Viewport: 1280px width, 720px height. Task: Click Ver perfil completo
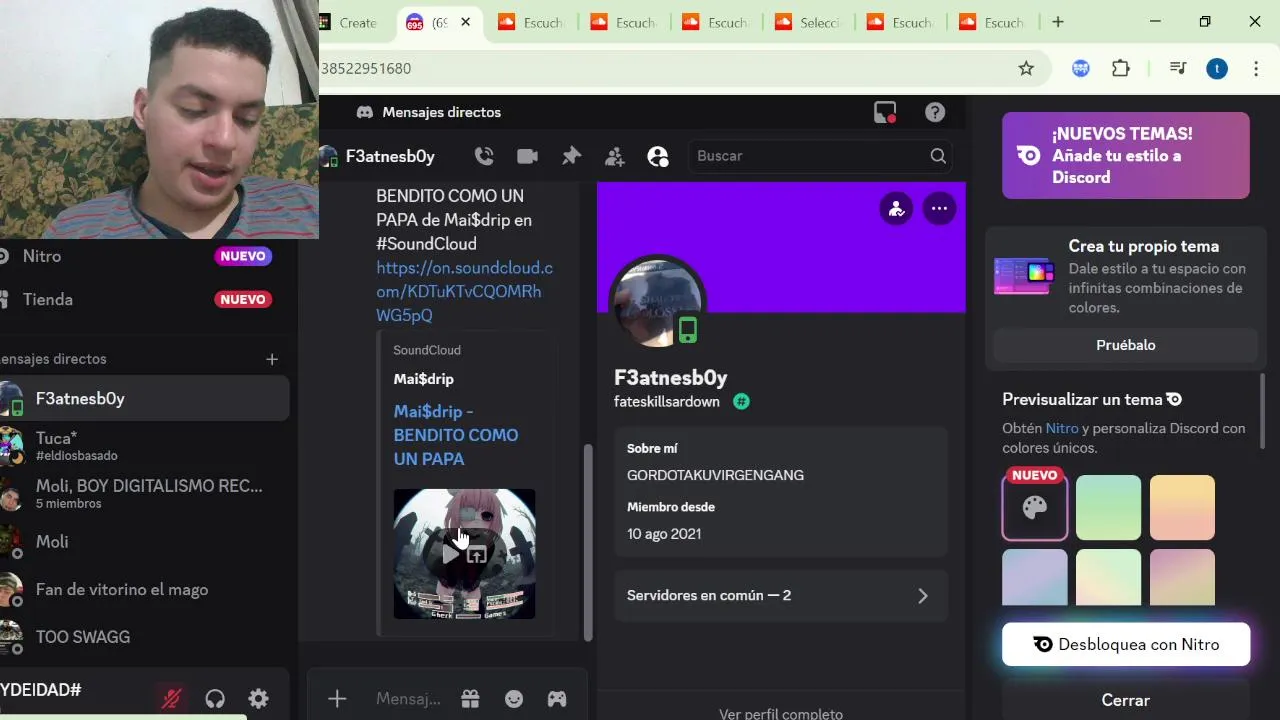tap(781, 714)
